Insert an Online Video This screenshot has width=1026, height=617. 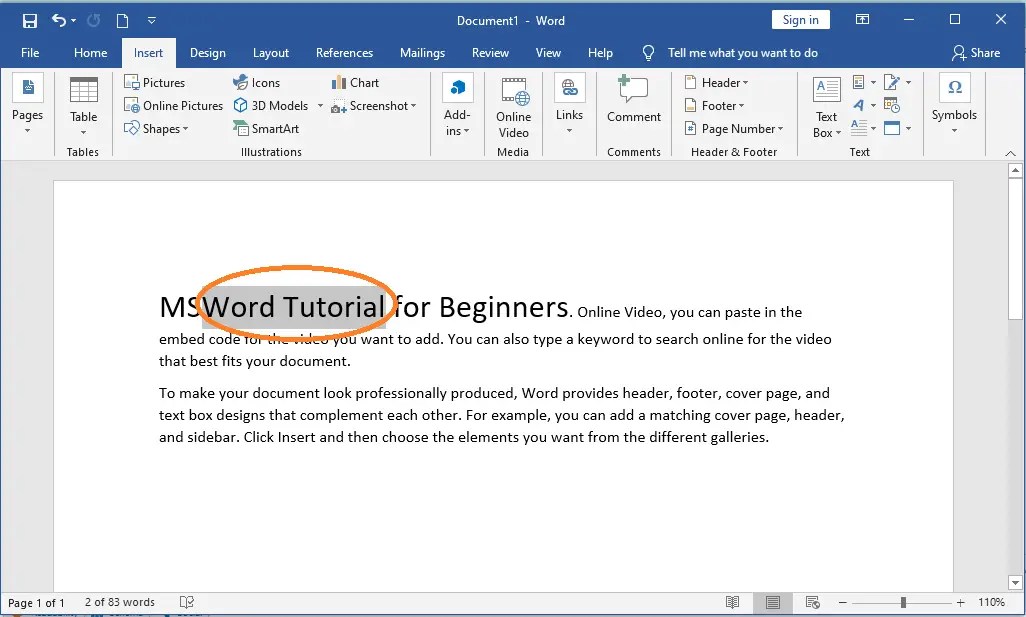[x=513, y=108]
